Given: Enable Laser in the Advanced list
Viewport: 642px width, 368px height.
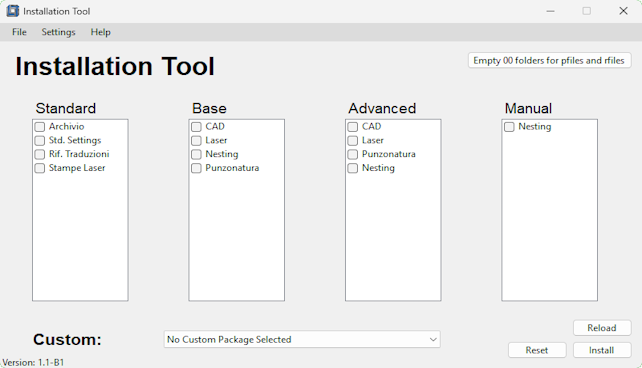Looking at the screenshot, I should pyautogui.click(x=353, y=141).
